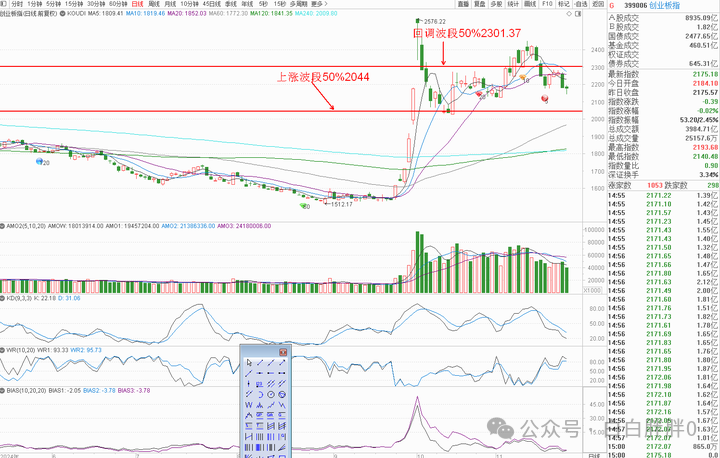The height and width of the screenshot is (458, 720).
Task: Click the 多股 multi-stock button
Action: 496,4
